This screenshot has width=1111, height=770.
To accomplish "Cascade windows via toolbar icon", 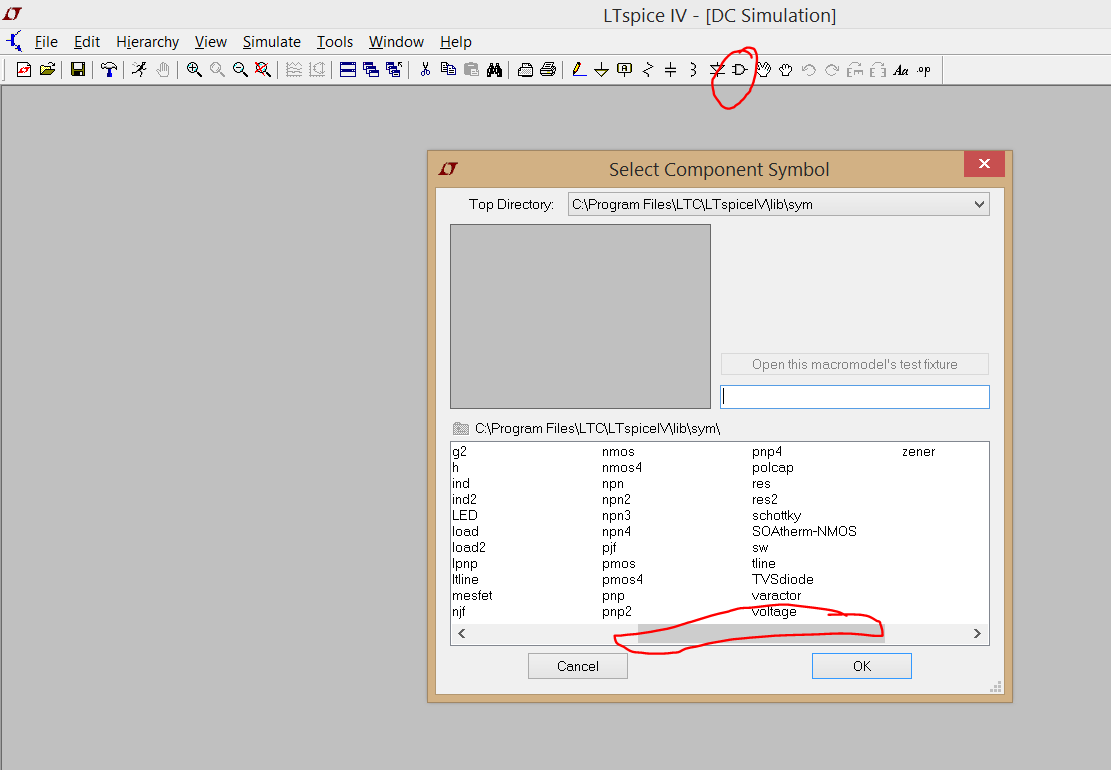I will [x=371, y=69].
